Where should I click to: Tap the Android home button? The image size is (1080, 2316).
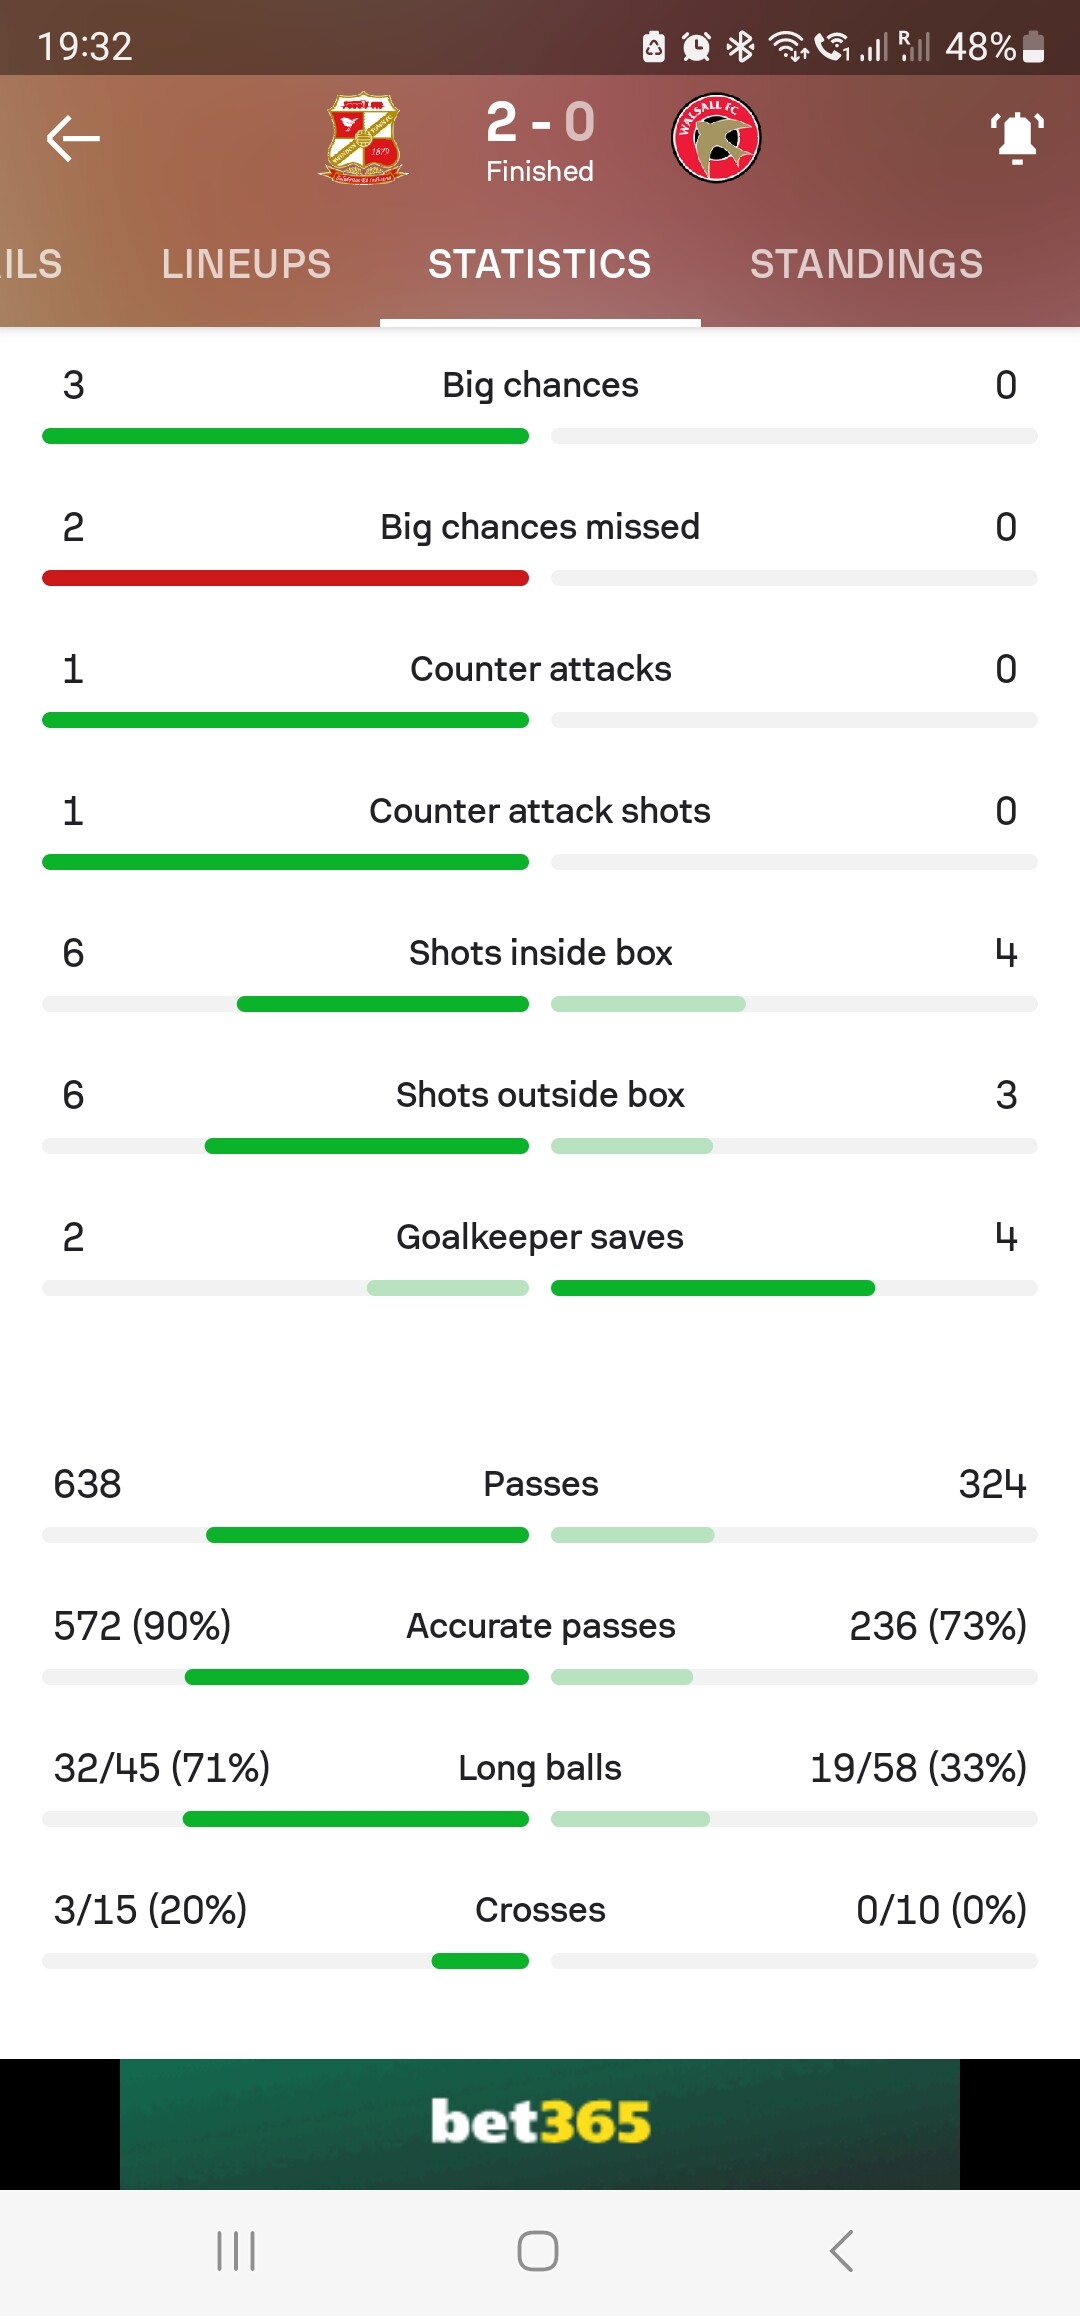pos(538,2251)
